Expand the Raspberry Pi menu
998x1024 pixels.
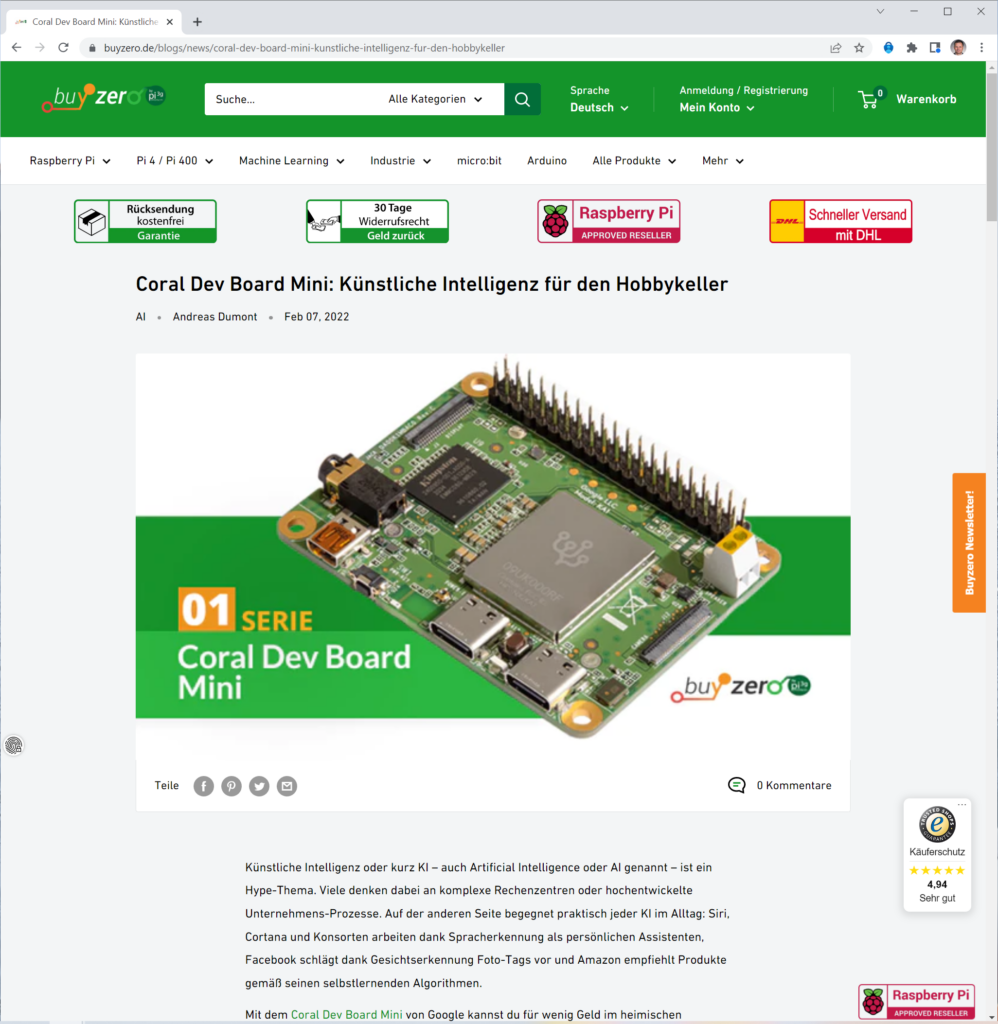click(x=70, y=161)
